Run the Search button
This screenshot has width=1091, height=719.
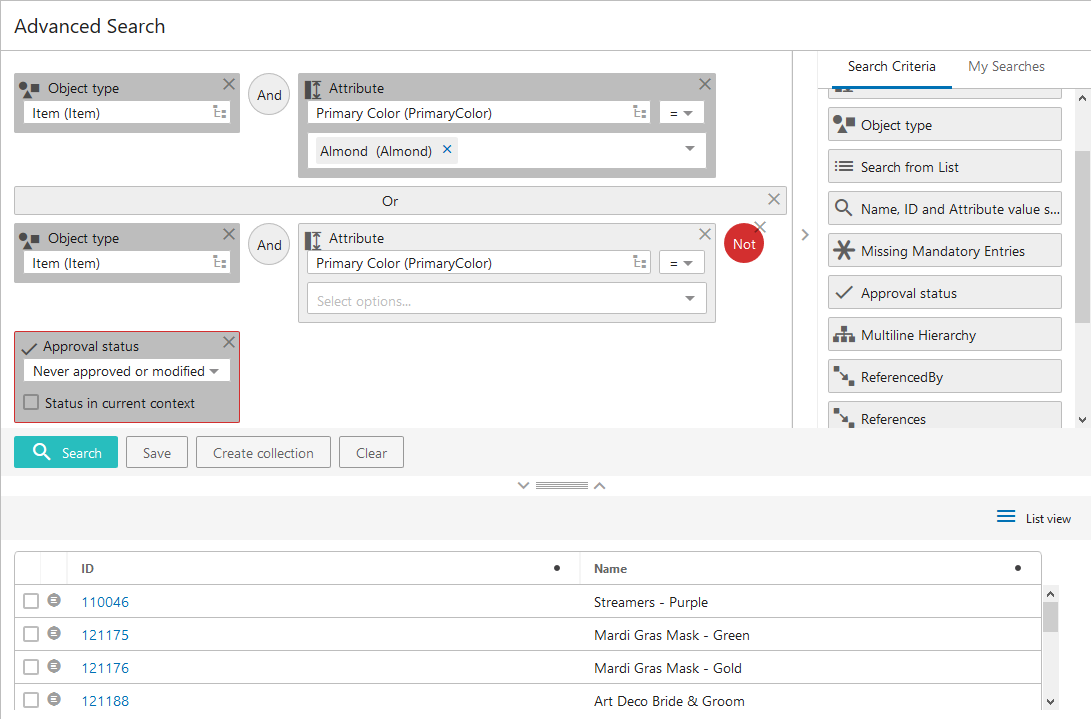[66, 452]
